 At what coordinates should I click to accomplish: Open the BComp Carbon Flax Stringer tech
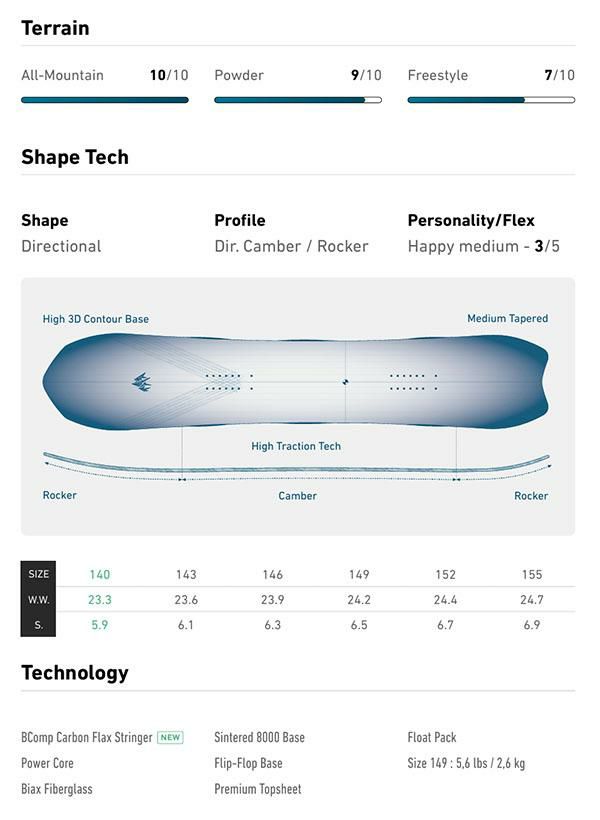87,738
